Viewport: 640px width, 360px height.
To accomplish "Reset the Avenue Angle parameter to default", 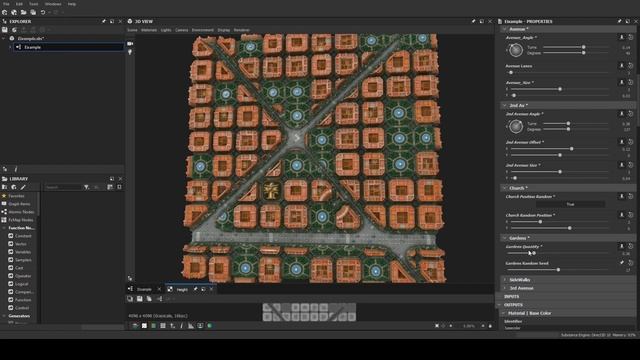I will 631,38.
